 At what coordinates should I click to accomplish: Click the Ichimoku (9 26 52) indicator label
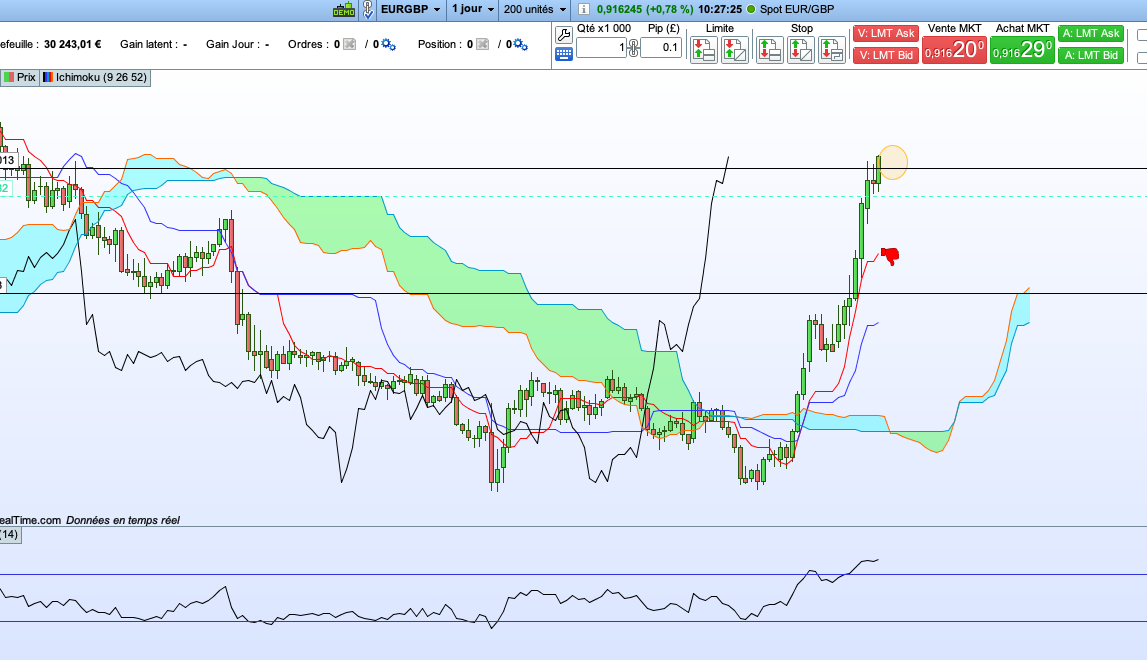(x=101, y=78)
